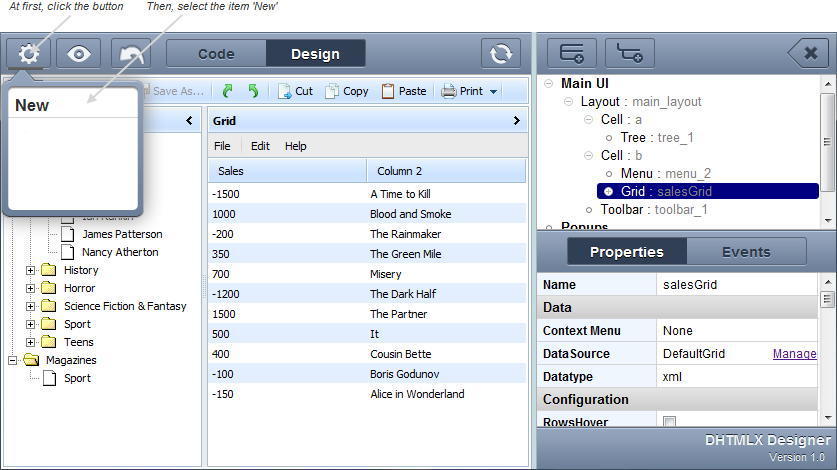This screenshot has height=470, width=837.
Task: Select the Sport file under Magazines
Action: pos(77,378)
